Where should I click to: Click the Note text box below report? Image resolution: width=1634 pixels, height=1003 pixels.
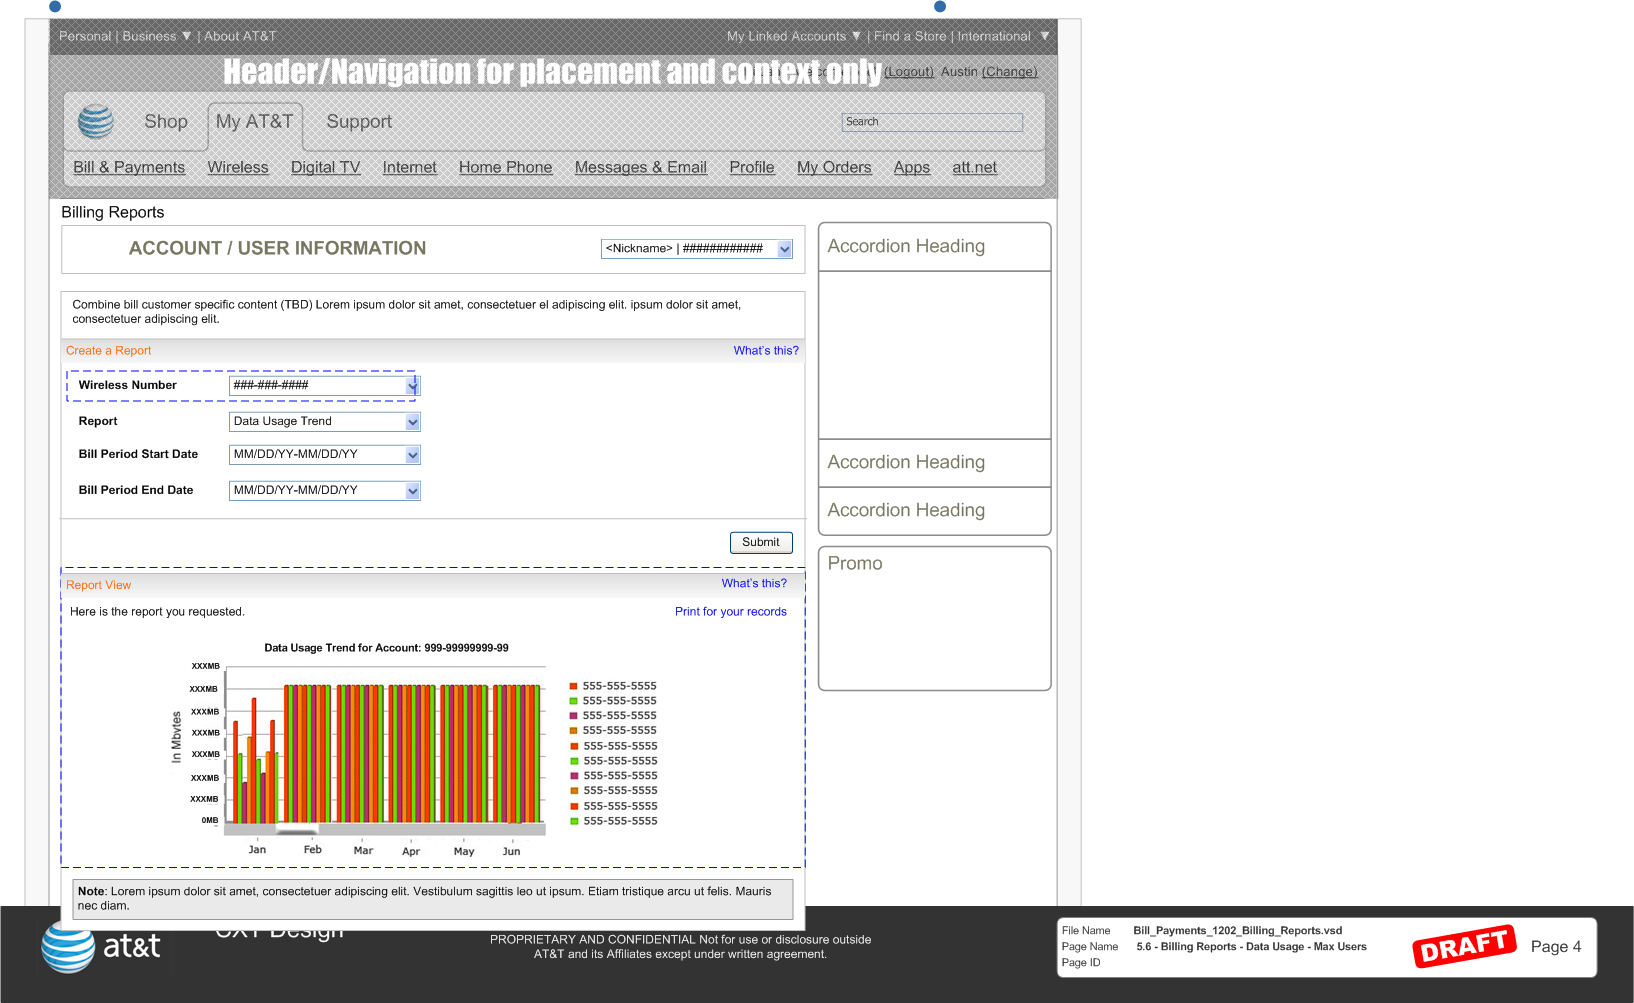click(x=433, y=899)
